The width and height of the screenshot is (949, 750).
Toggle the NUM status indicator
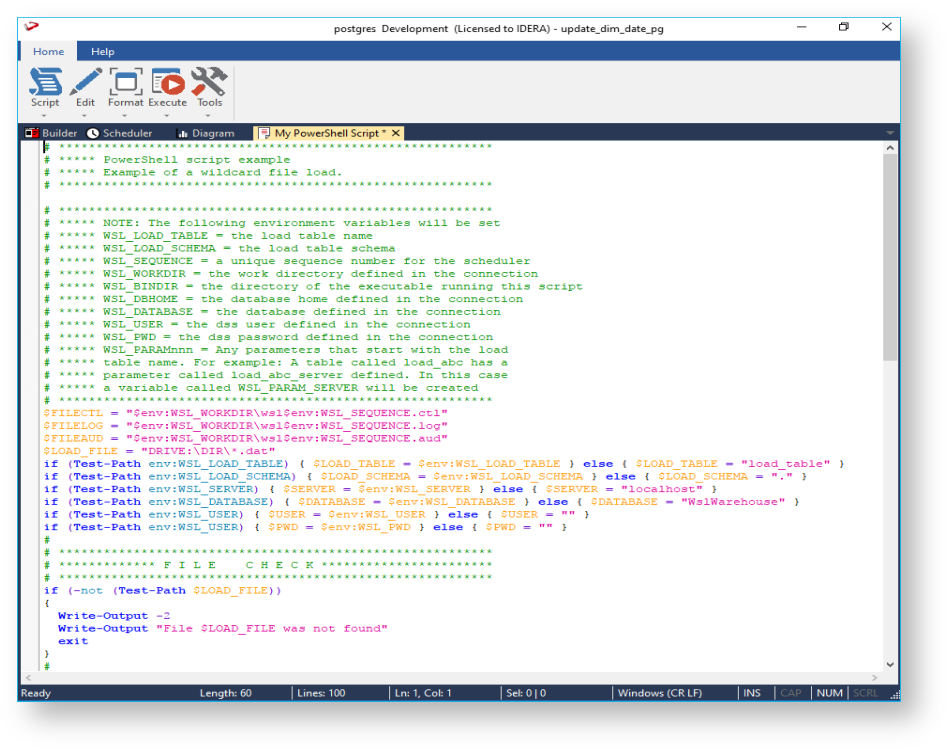point(829,693)
